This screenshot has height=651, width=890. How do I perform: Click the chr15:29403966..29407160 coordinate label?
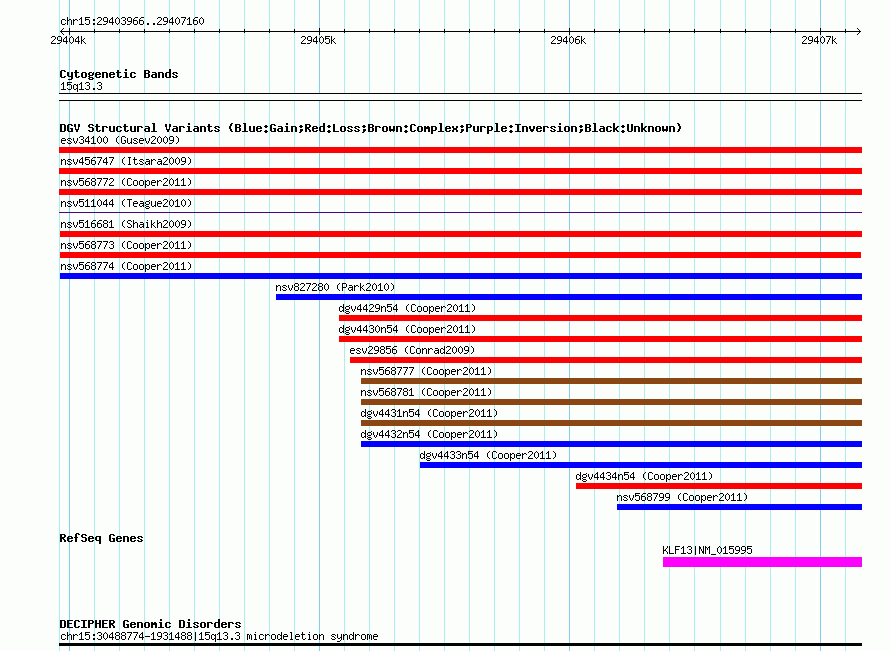132,22
